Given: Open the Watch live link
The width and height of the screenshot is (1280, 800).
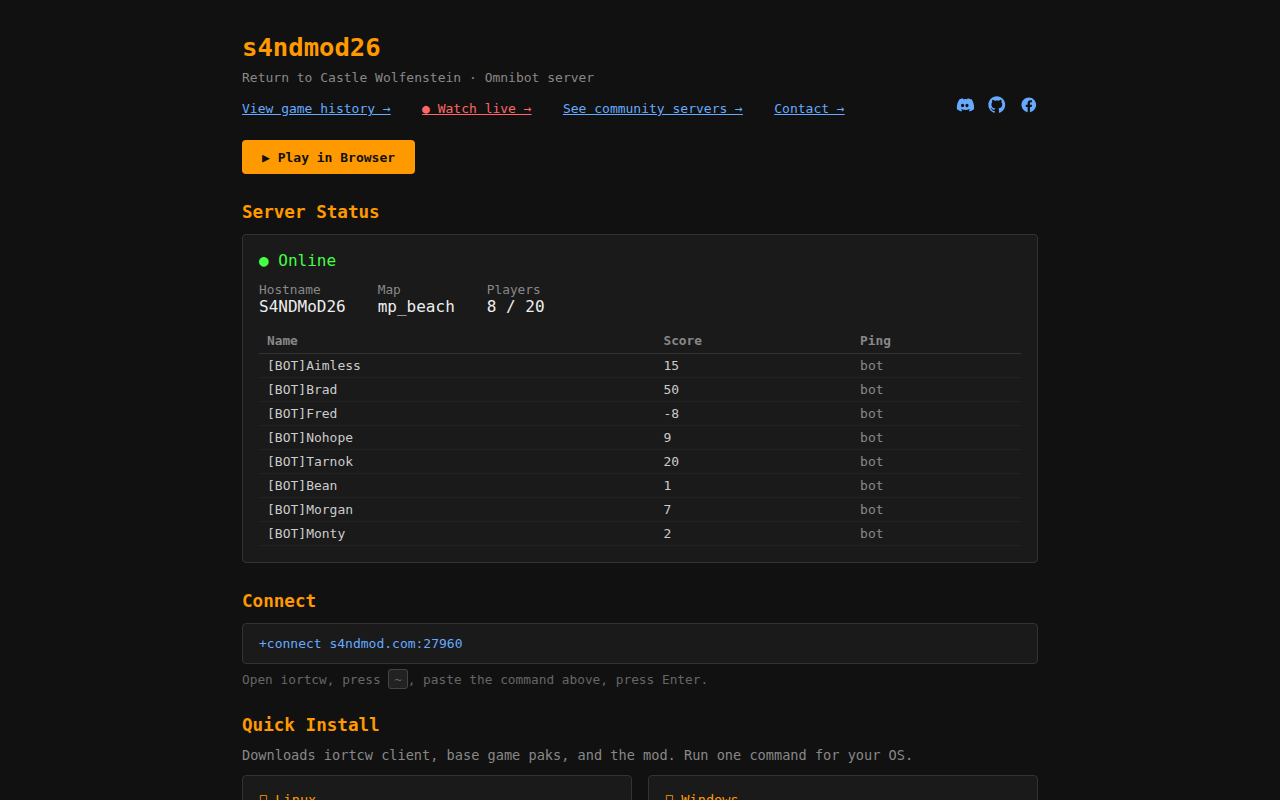Looking at the screenshot, I should (x=477, y=108).
